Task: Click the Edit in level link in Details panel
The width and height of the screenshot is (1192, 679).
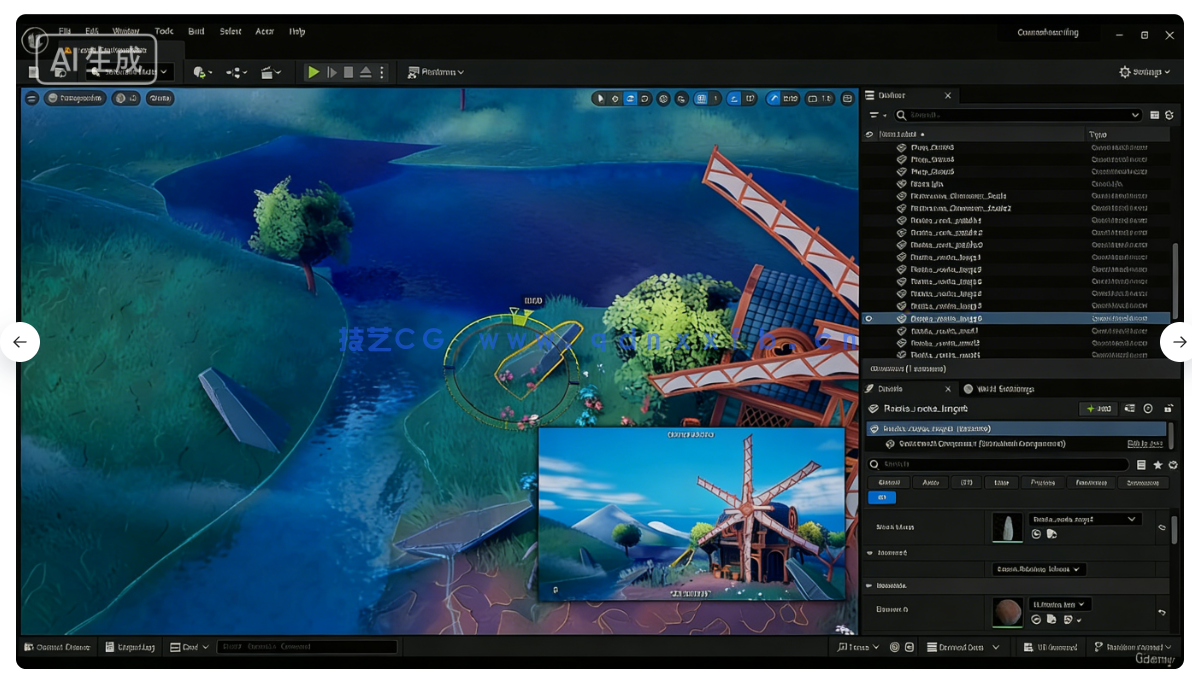Action: click(x=1145, y=444)
